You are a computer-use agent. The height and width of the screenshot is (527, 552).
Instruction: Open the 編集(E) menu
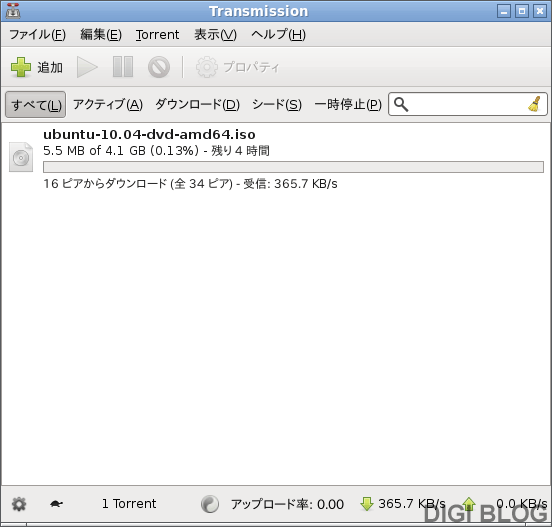pos(101,34)
